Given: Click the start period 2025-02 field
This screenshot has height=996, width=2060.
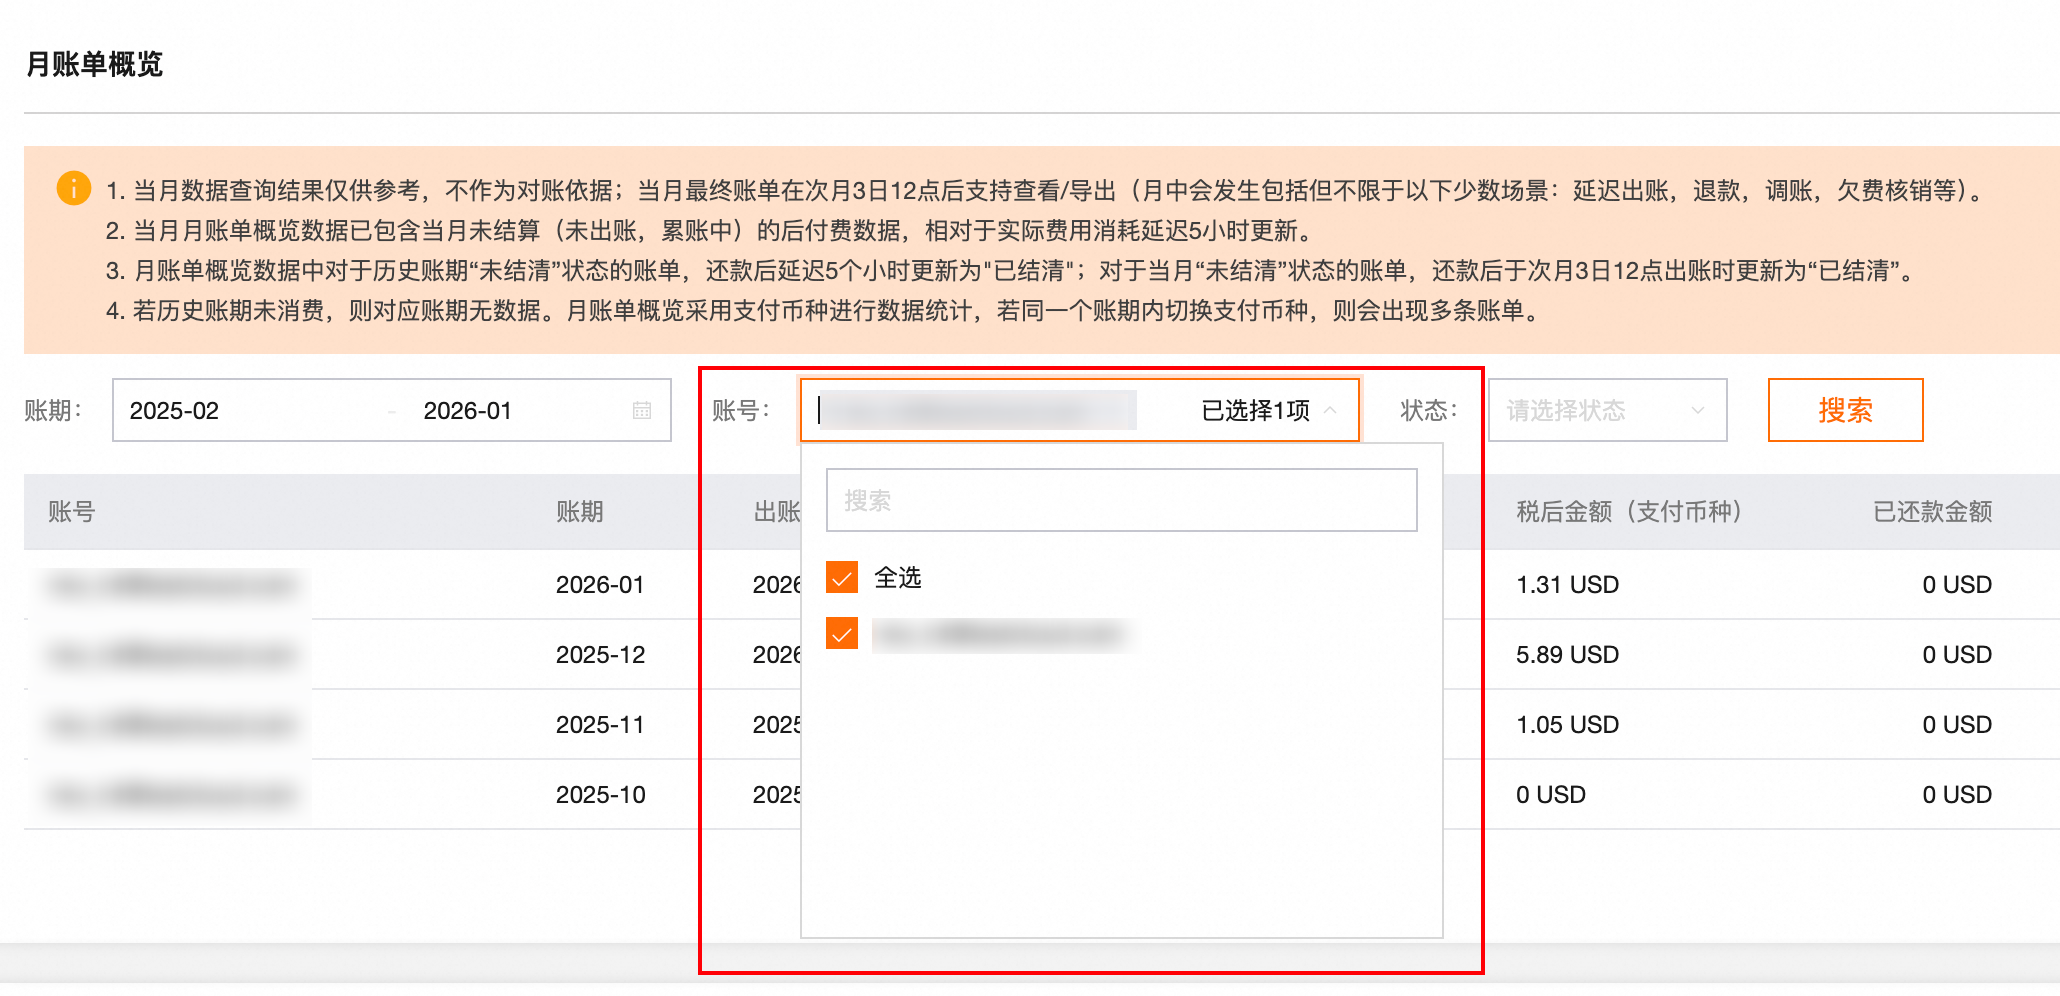Looking at the screenshot, I should point(174,411).
